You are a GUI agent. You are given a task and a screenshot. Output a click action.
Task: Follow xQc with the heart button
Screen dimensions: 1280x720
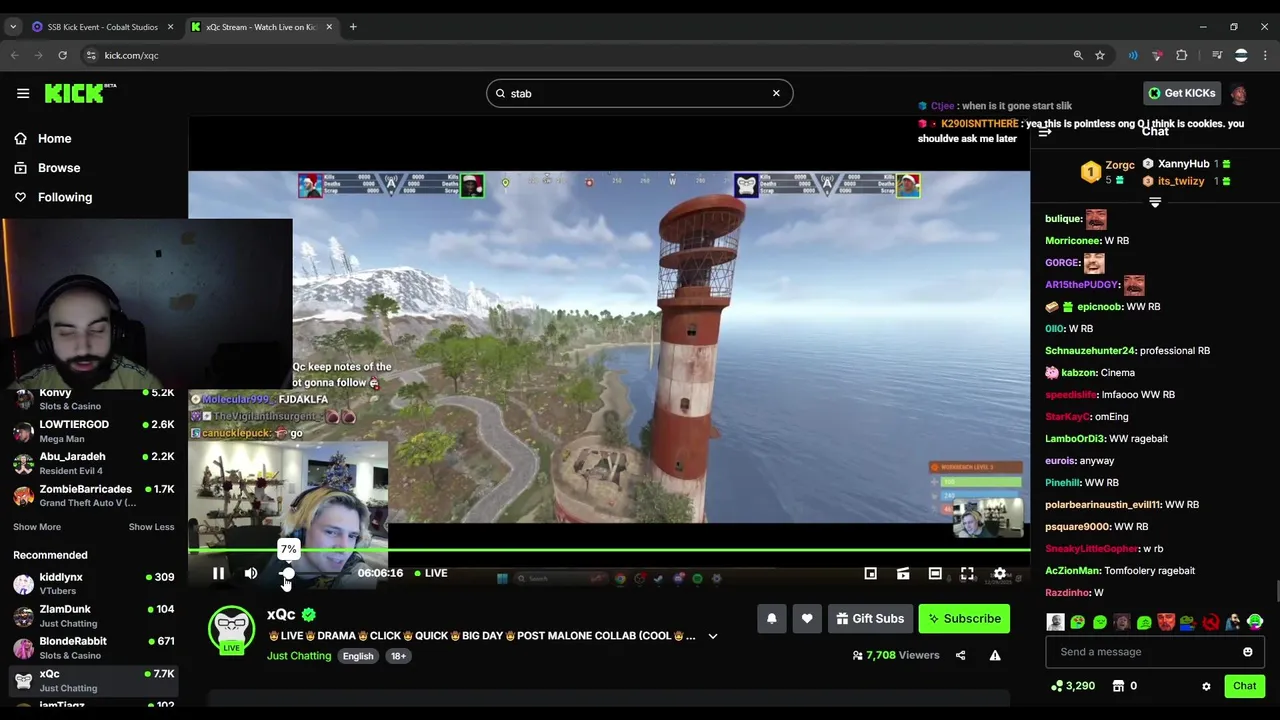pos(807,619)
